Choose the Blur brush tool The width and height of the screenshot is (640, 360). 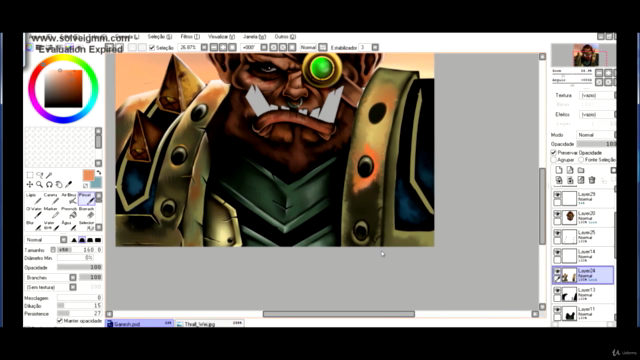tap(33, 226)
